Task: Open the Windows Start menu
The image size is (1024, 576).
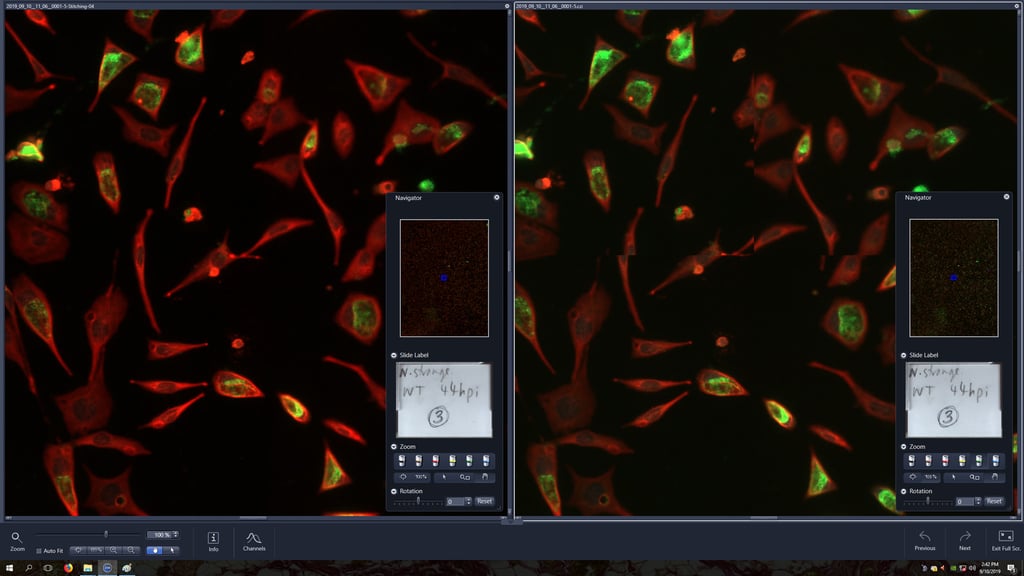Action: pos(9,568)
